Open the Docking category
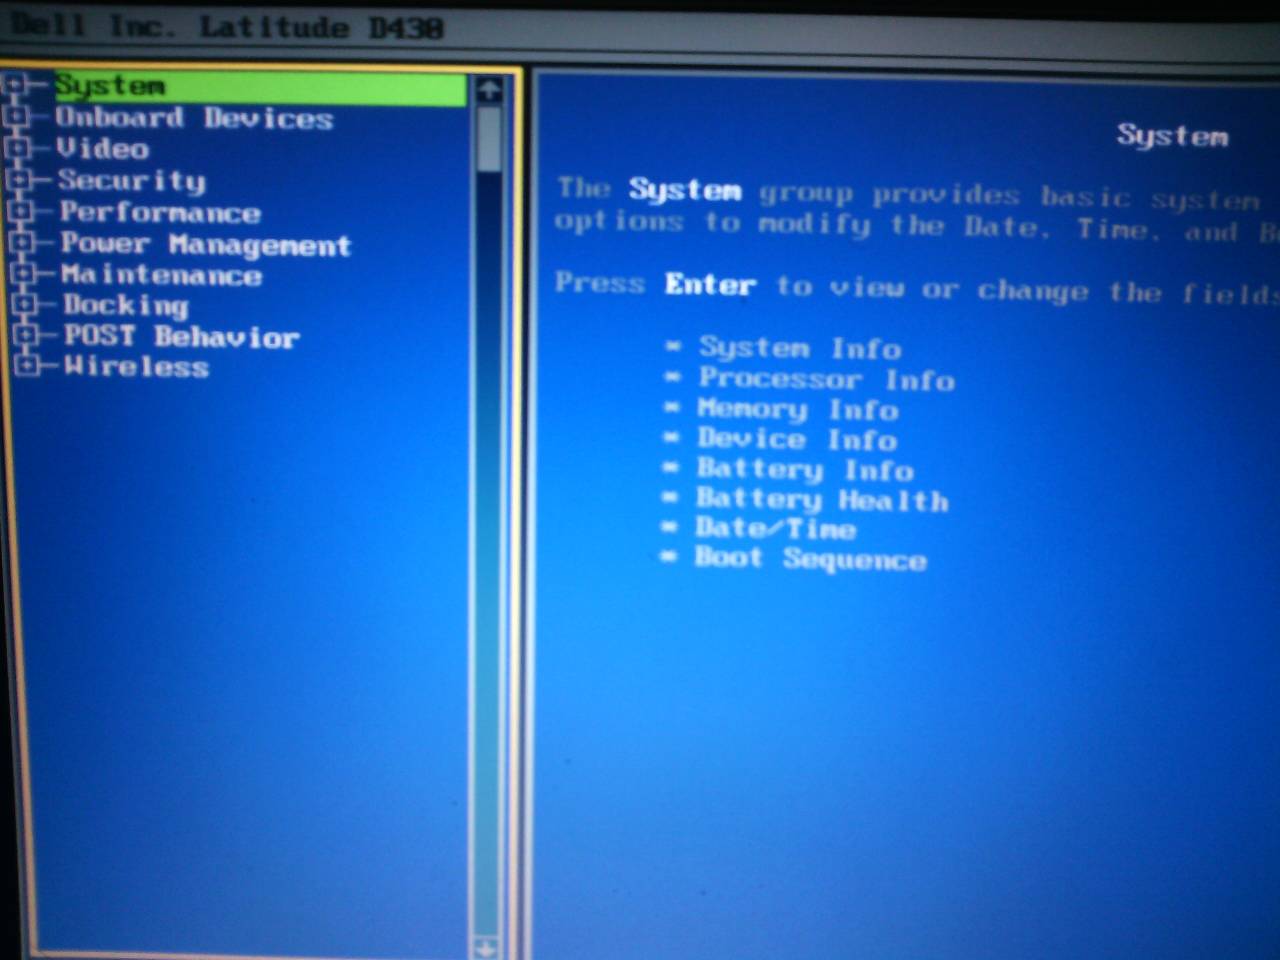The image size is (1280, 960). pyautogui.click(x=126, y=306)
